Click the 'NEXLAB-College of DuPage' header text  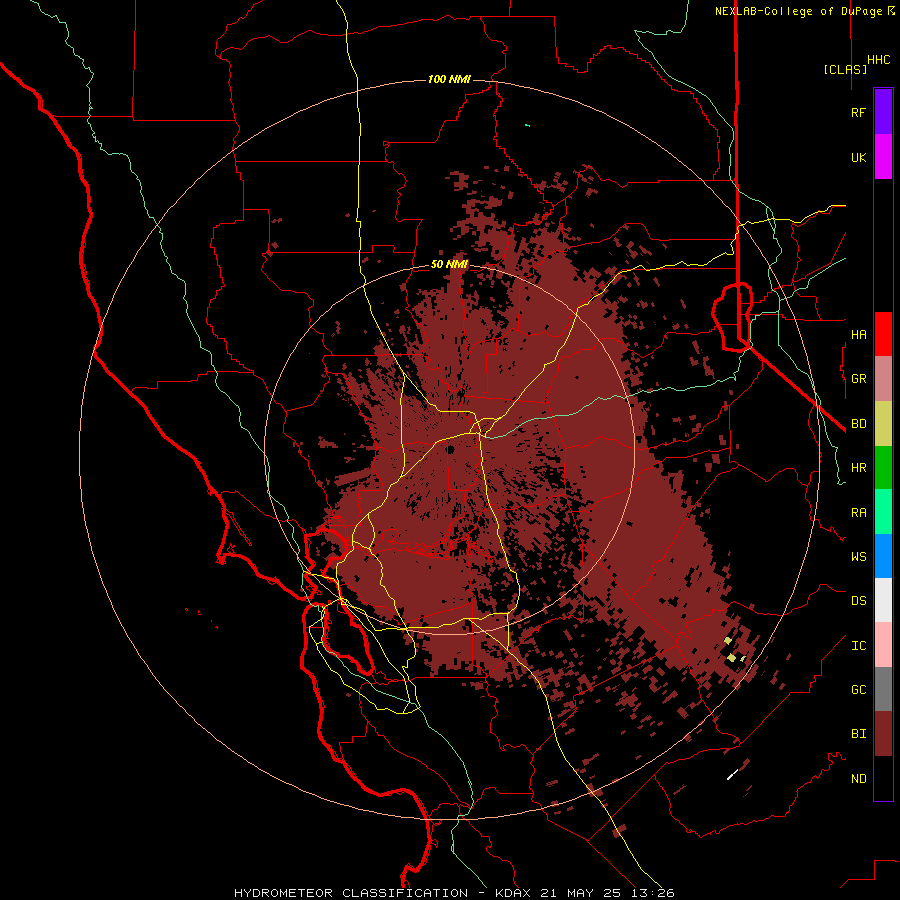click(x=798, y=11)
